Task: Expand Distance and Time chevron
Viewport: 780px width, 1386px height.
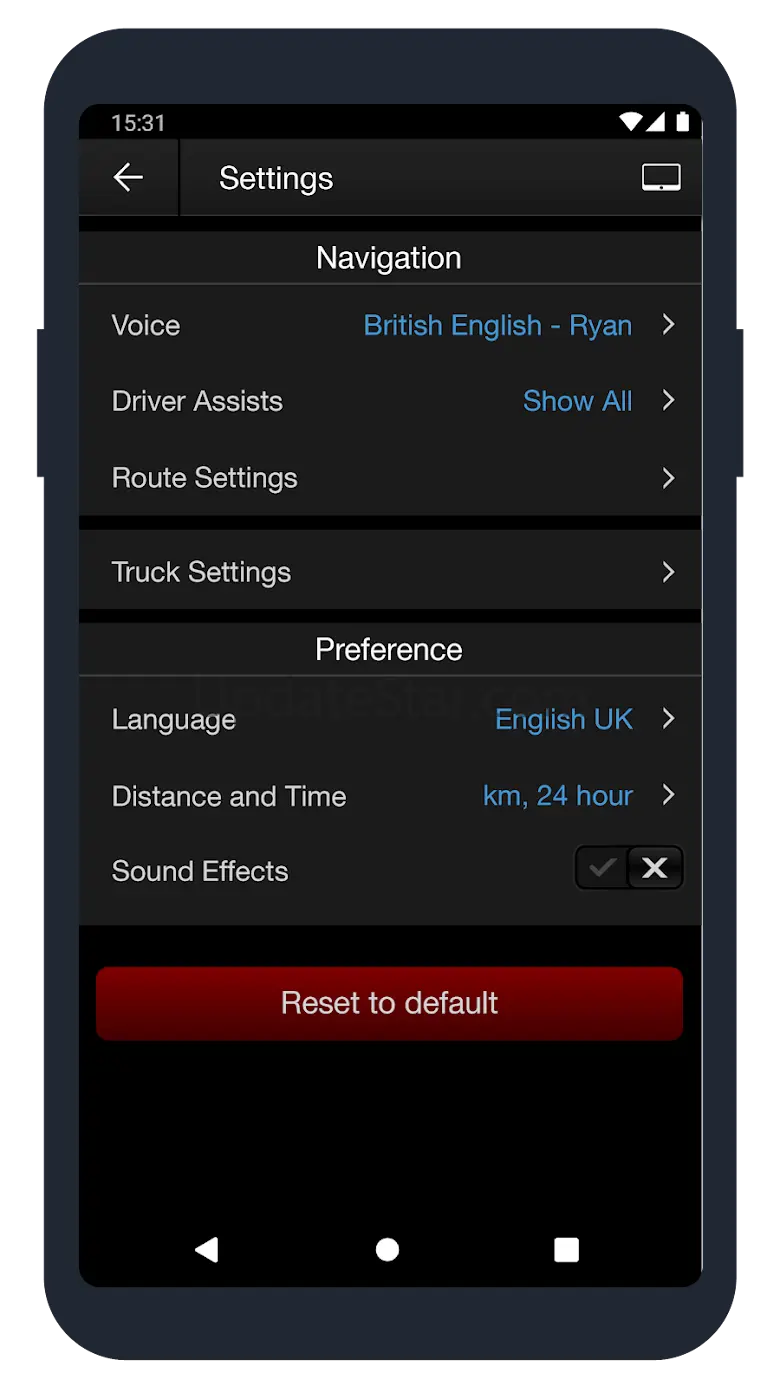Action: point(668,795)
